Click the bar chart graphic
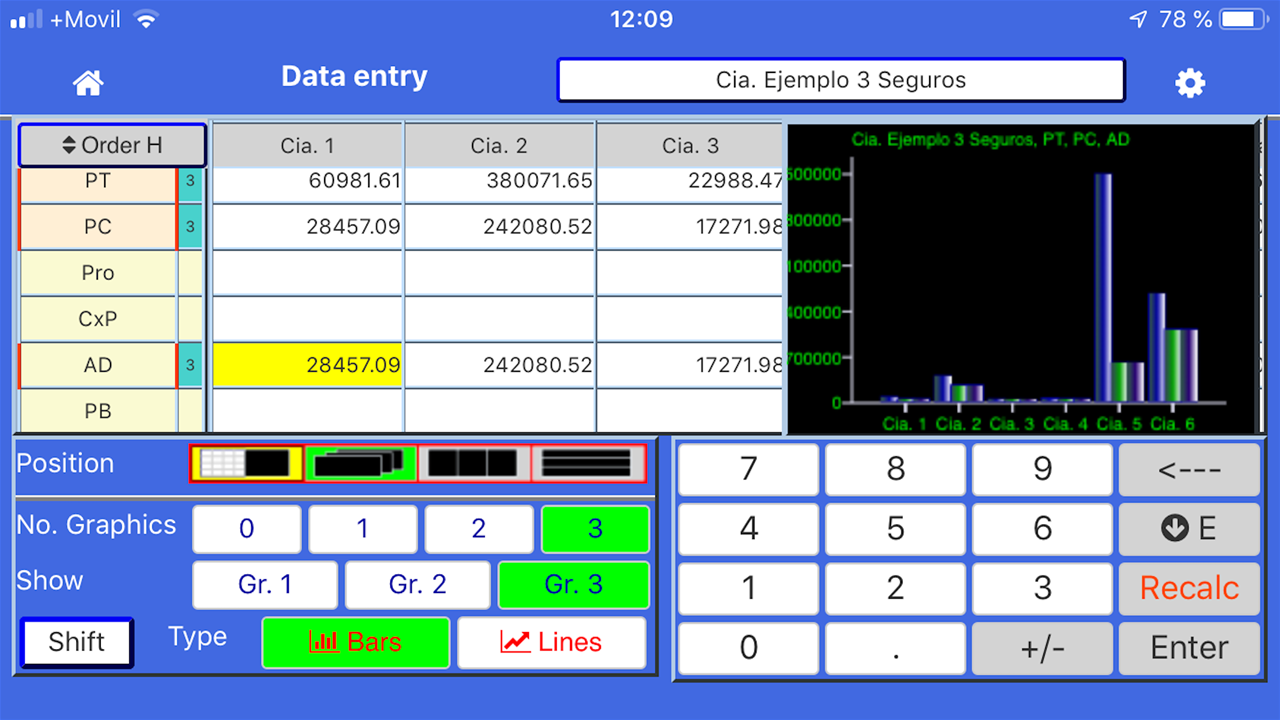 (x=1020, y=279)
